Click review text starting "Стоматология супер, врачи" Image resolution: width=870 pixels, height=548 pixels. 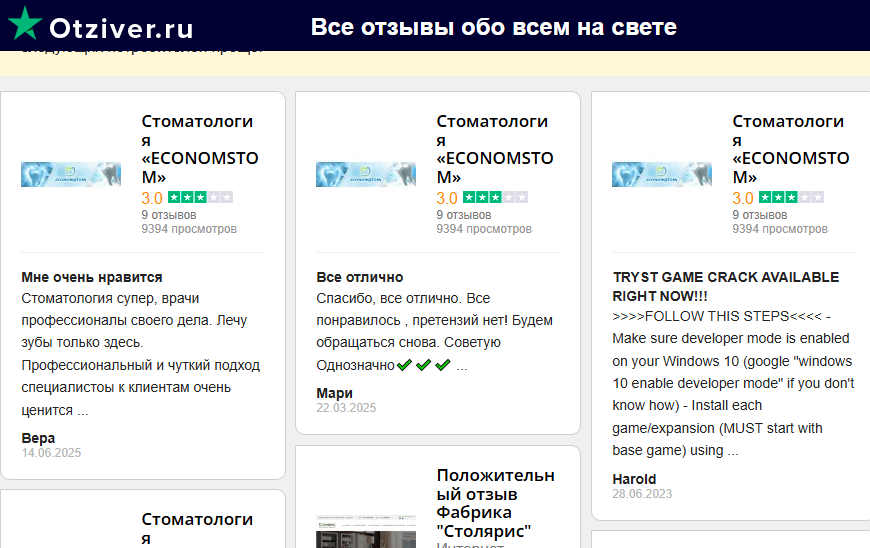(x=141, y=354)
